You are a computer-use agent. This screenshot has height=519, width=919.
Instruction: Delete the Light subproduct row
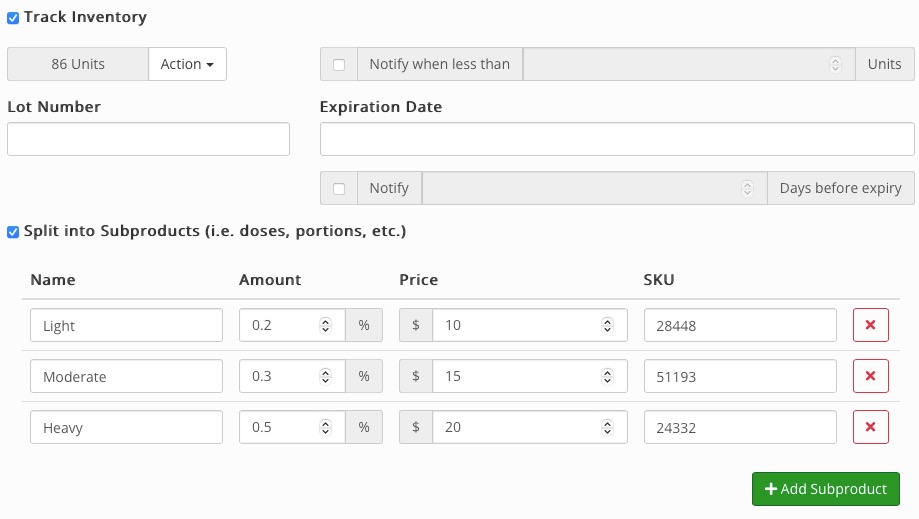coord(870,325)
